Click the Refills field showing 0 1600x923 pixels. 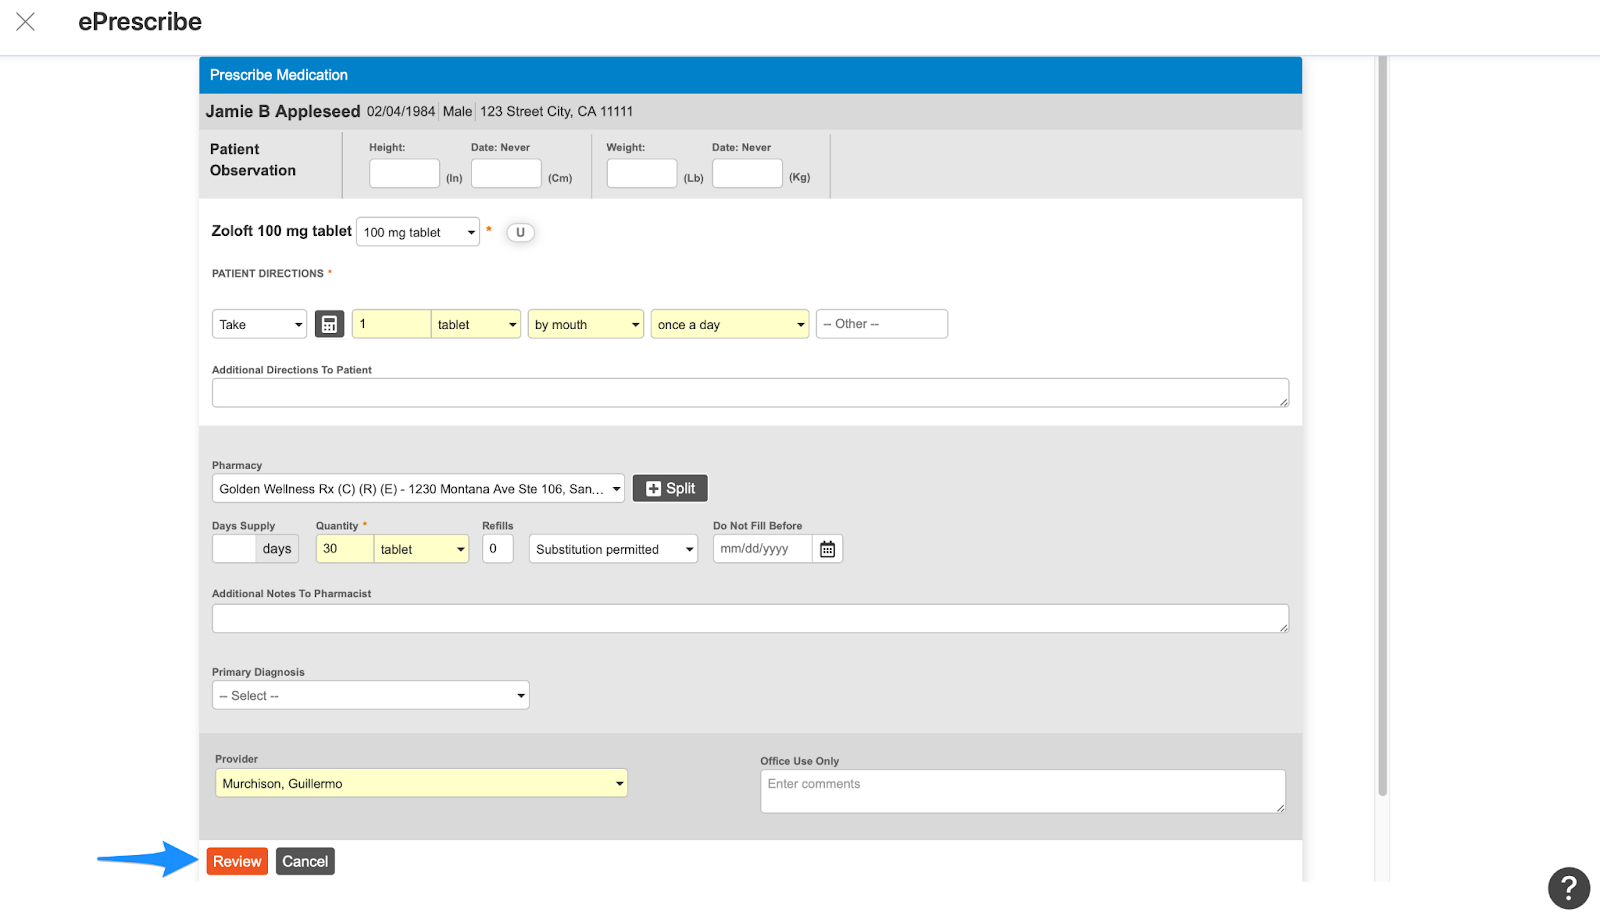(498, 549)
